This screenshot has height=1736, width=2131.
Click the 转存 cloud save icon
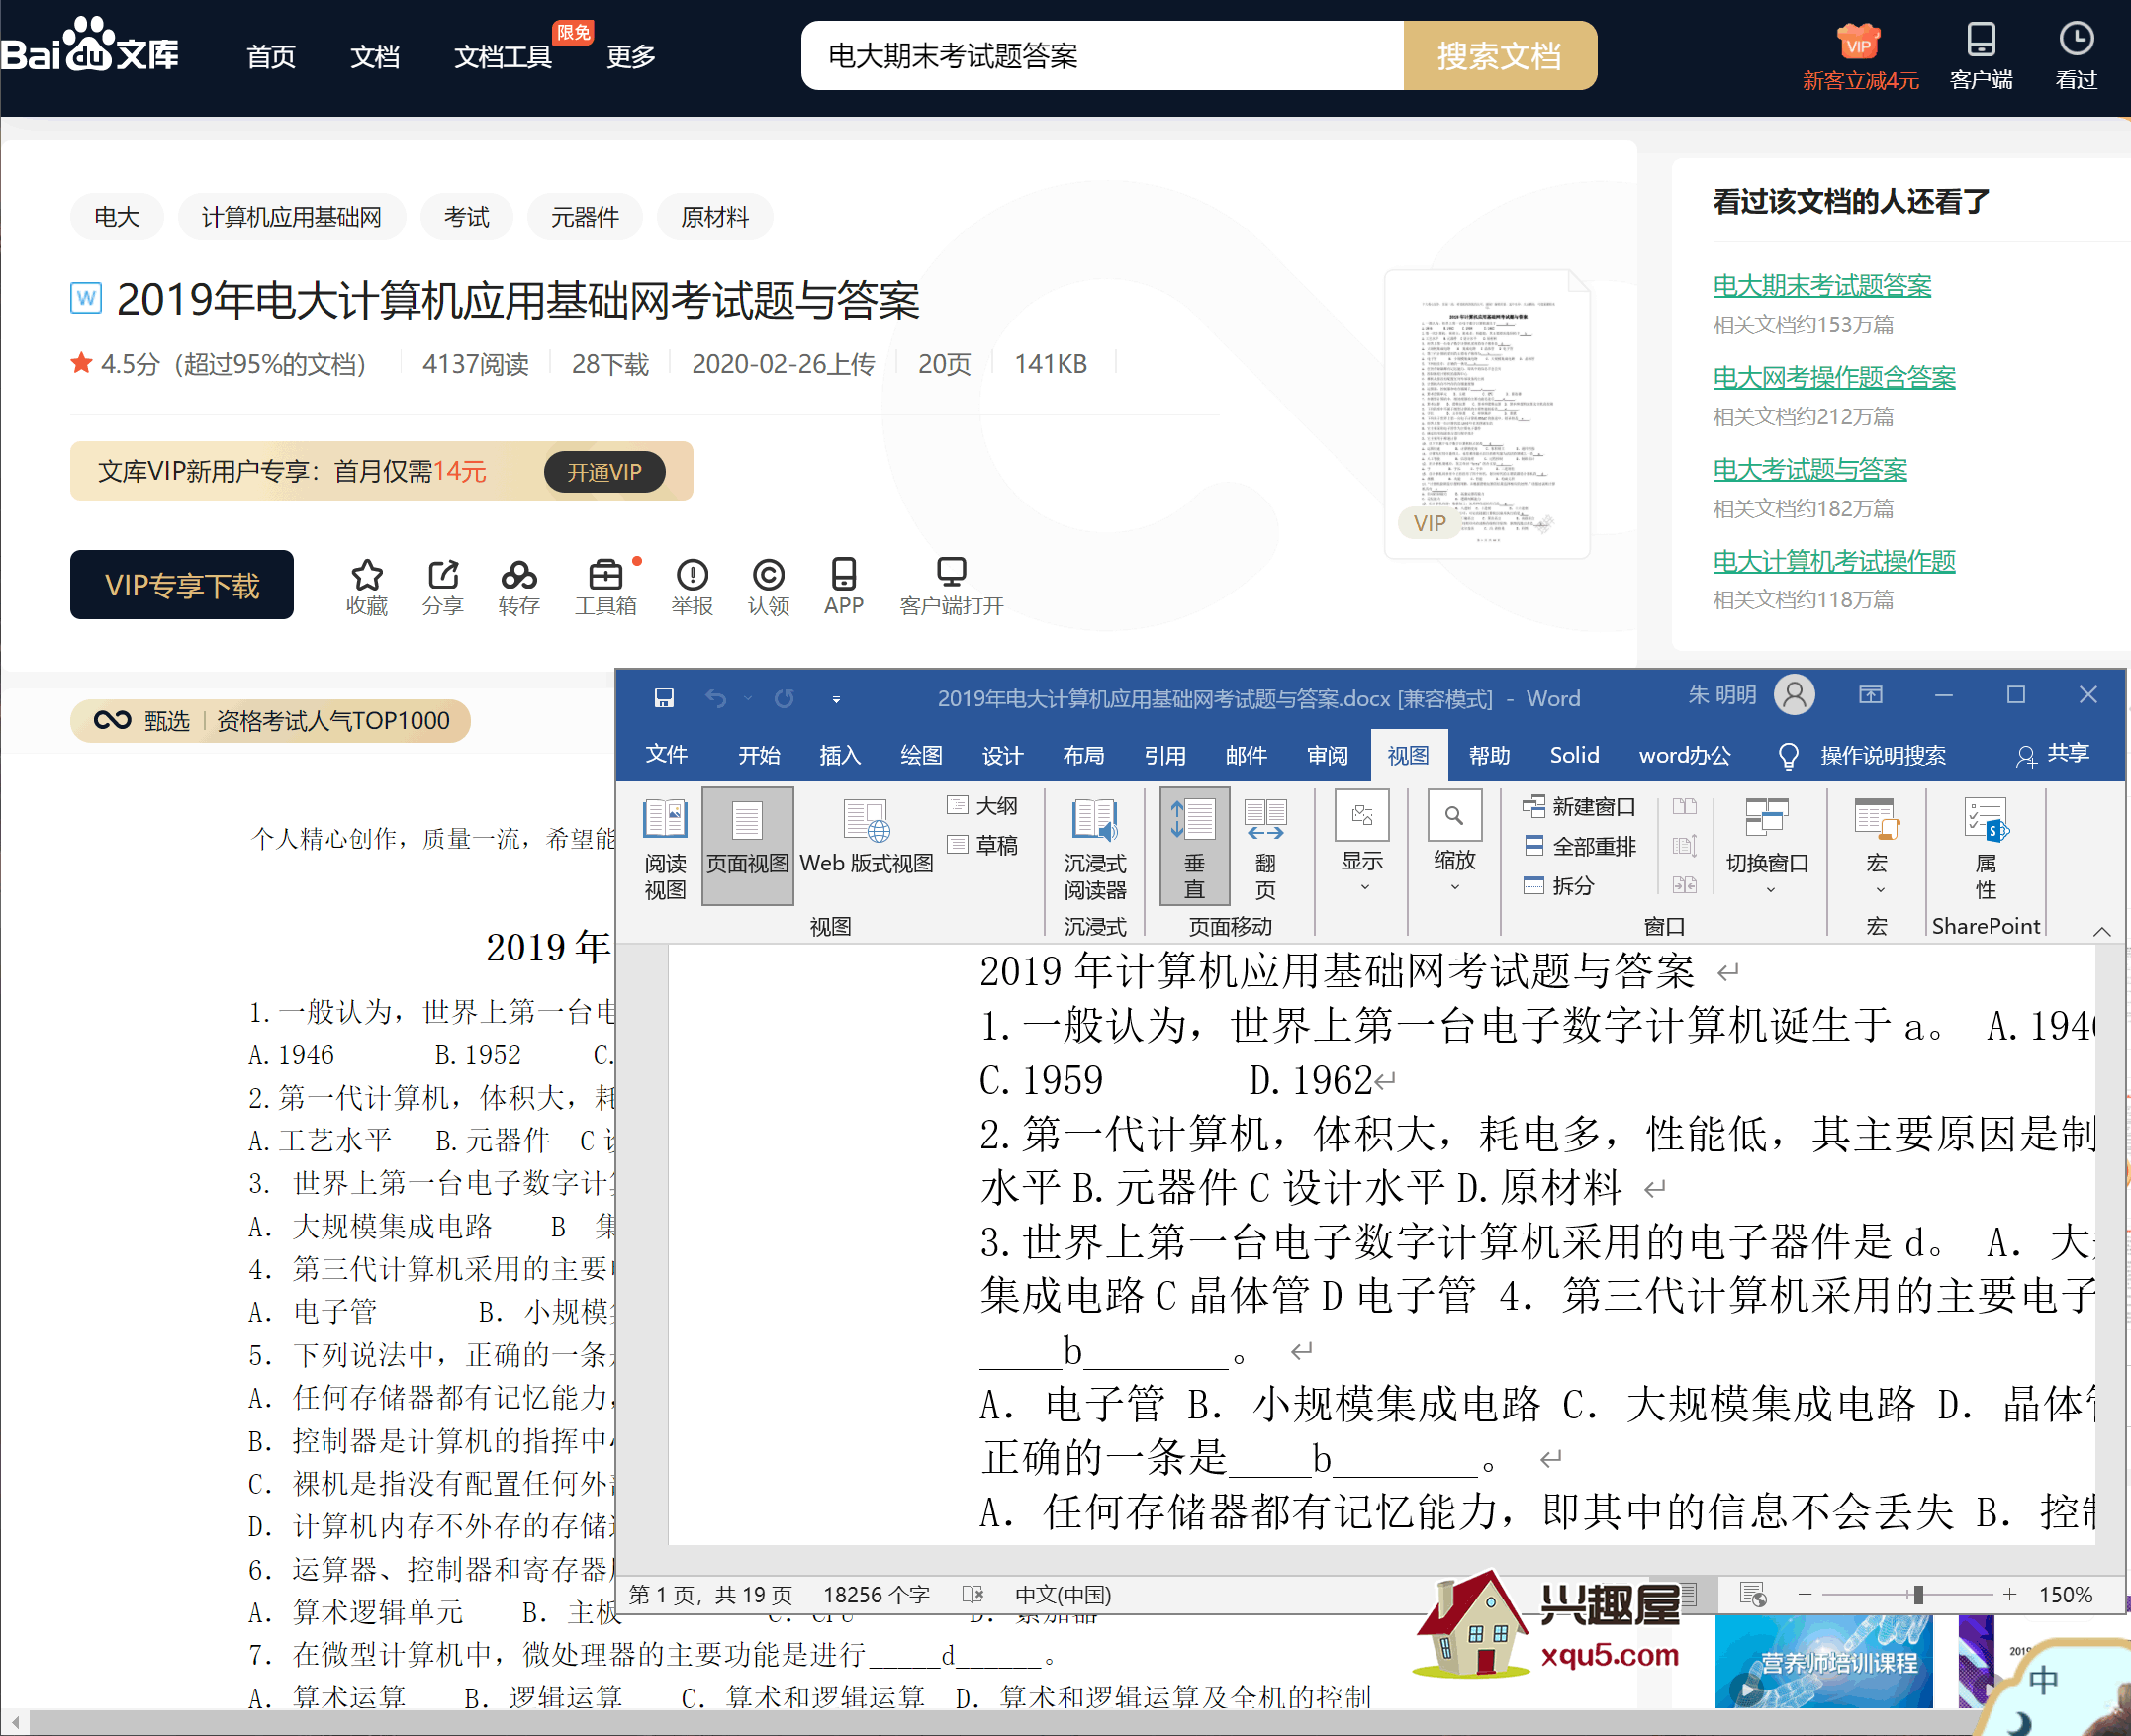(519, 575)
